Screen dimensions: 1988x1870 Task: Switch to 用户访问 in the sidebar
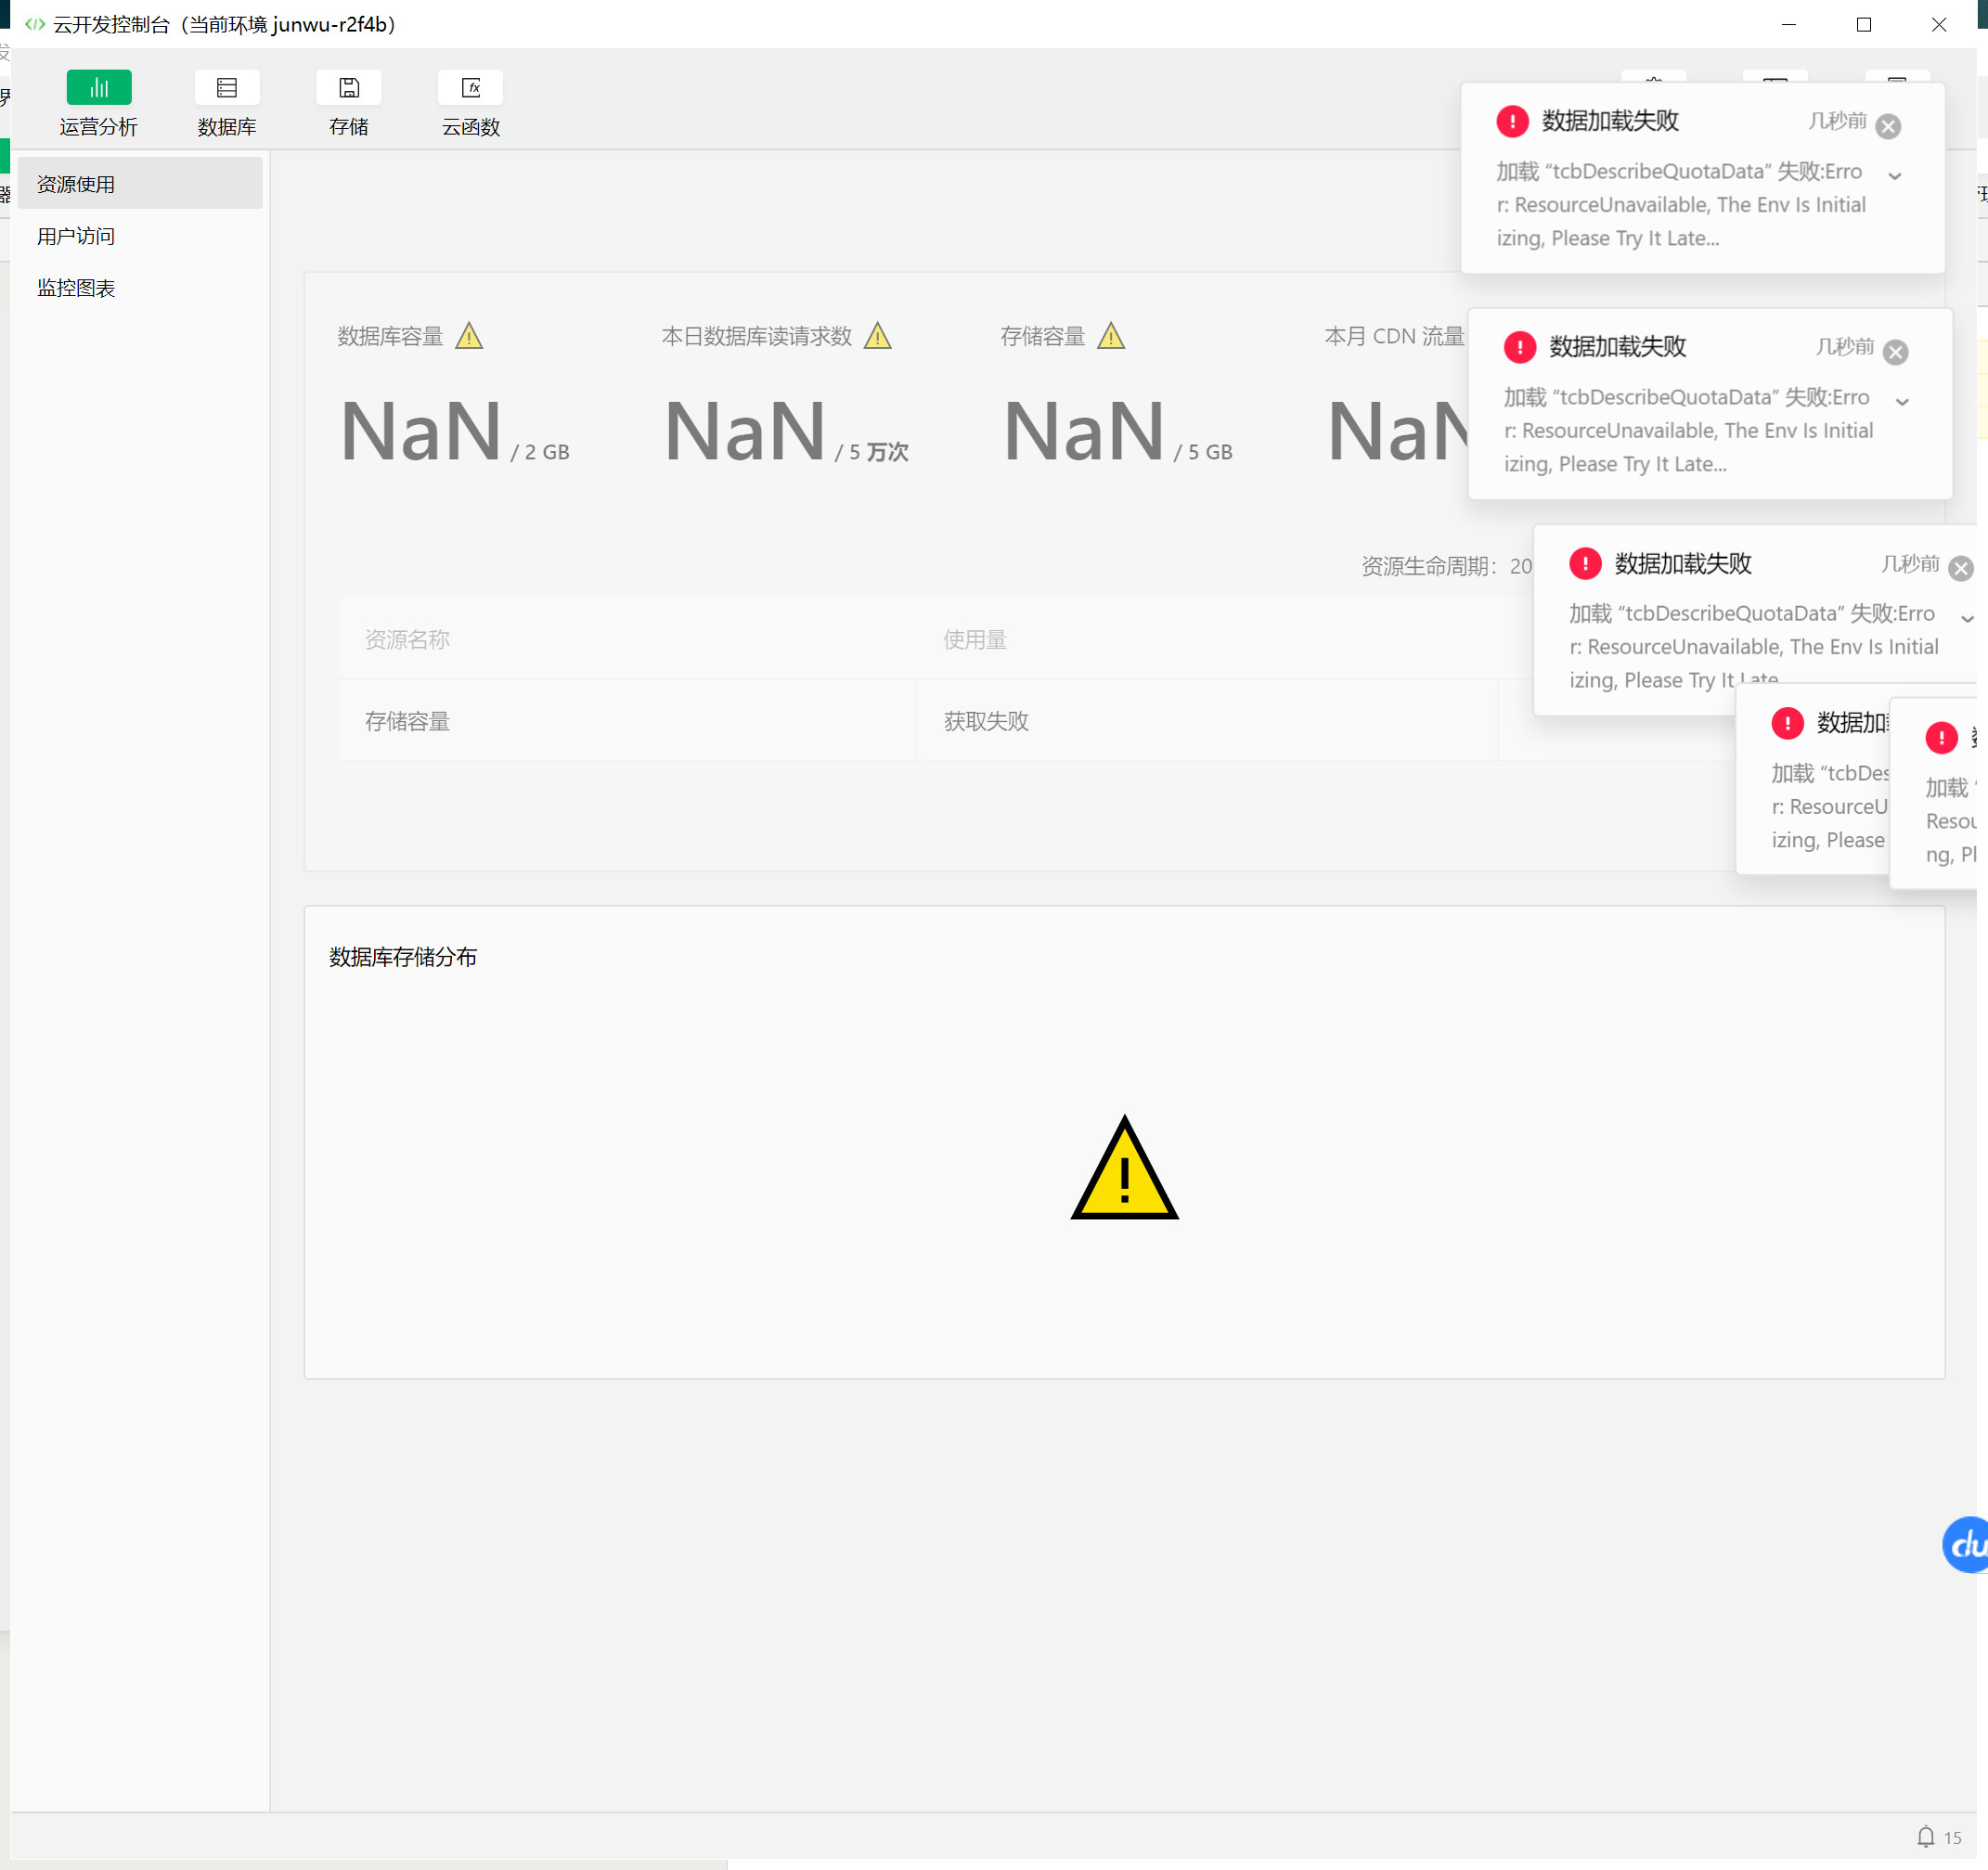coord(76,236)
